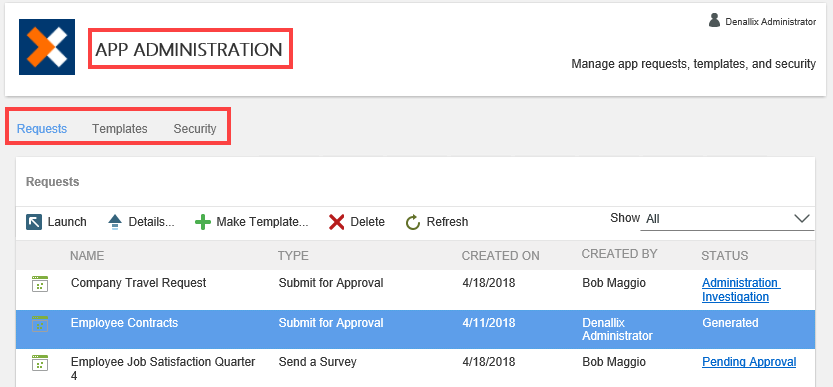833x387 pixels.
Task: Sort by the CREATED ON column header
Action: point(500,256)
